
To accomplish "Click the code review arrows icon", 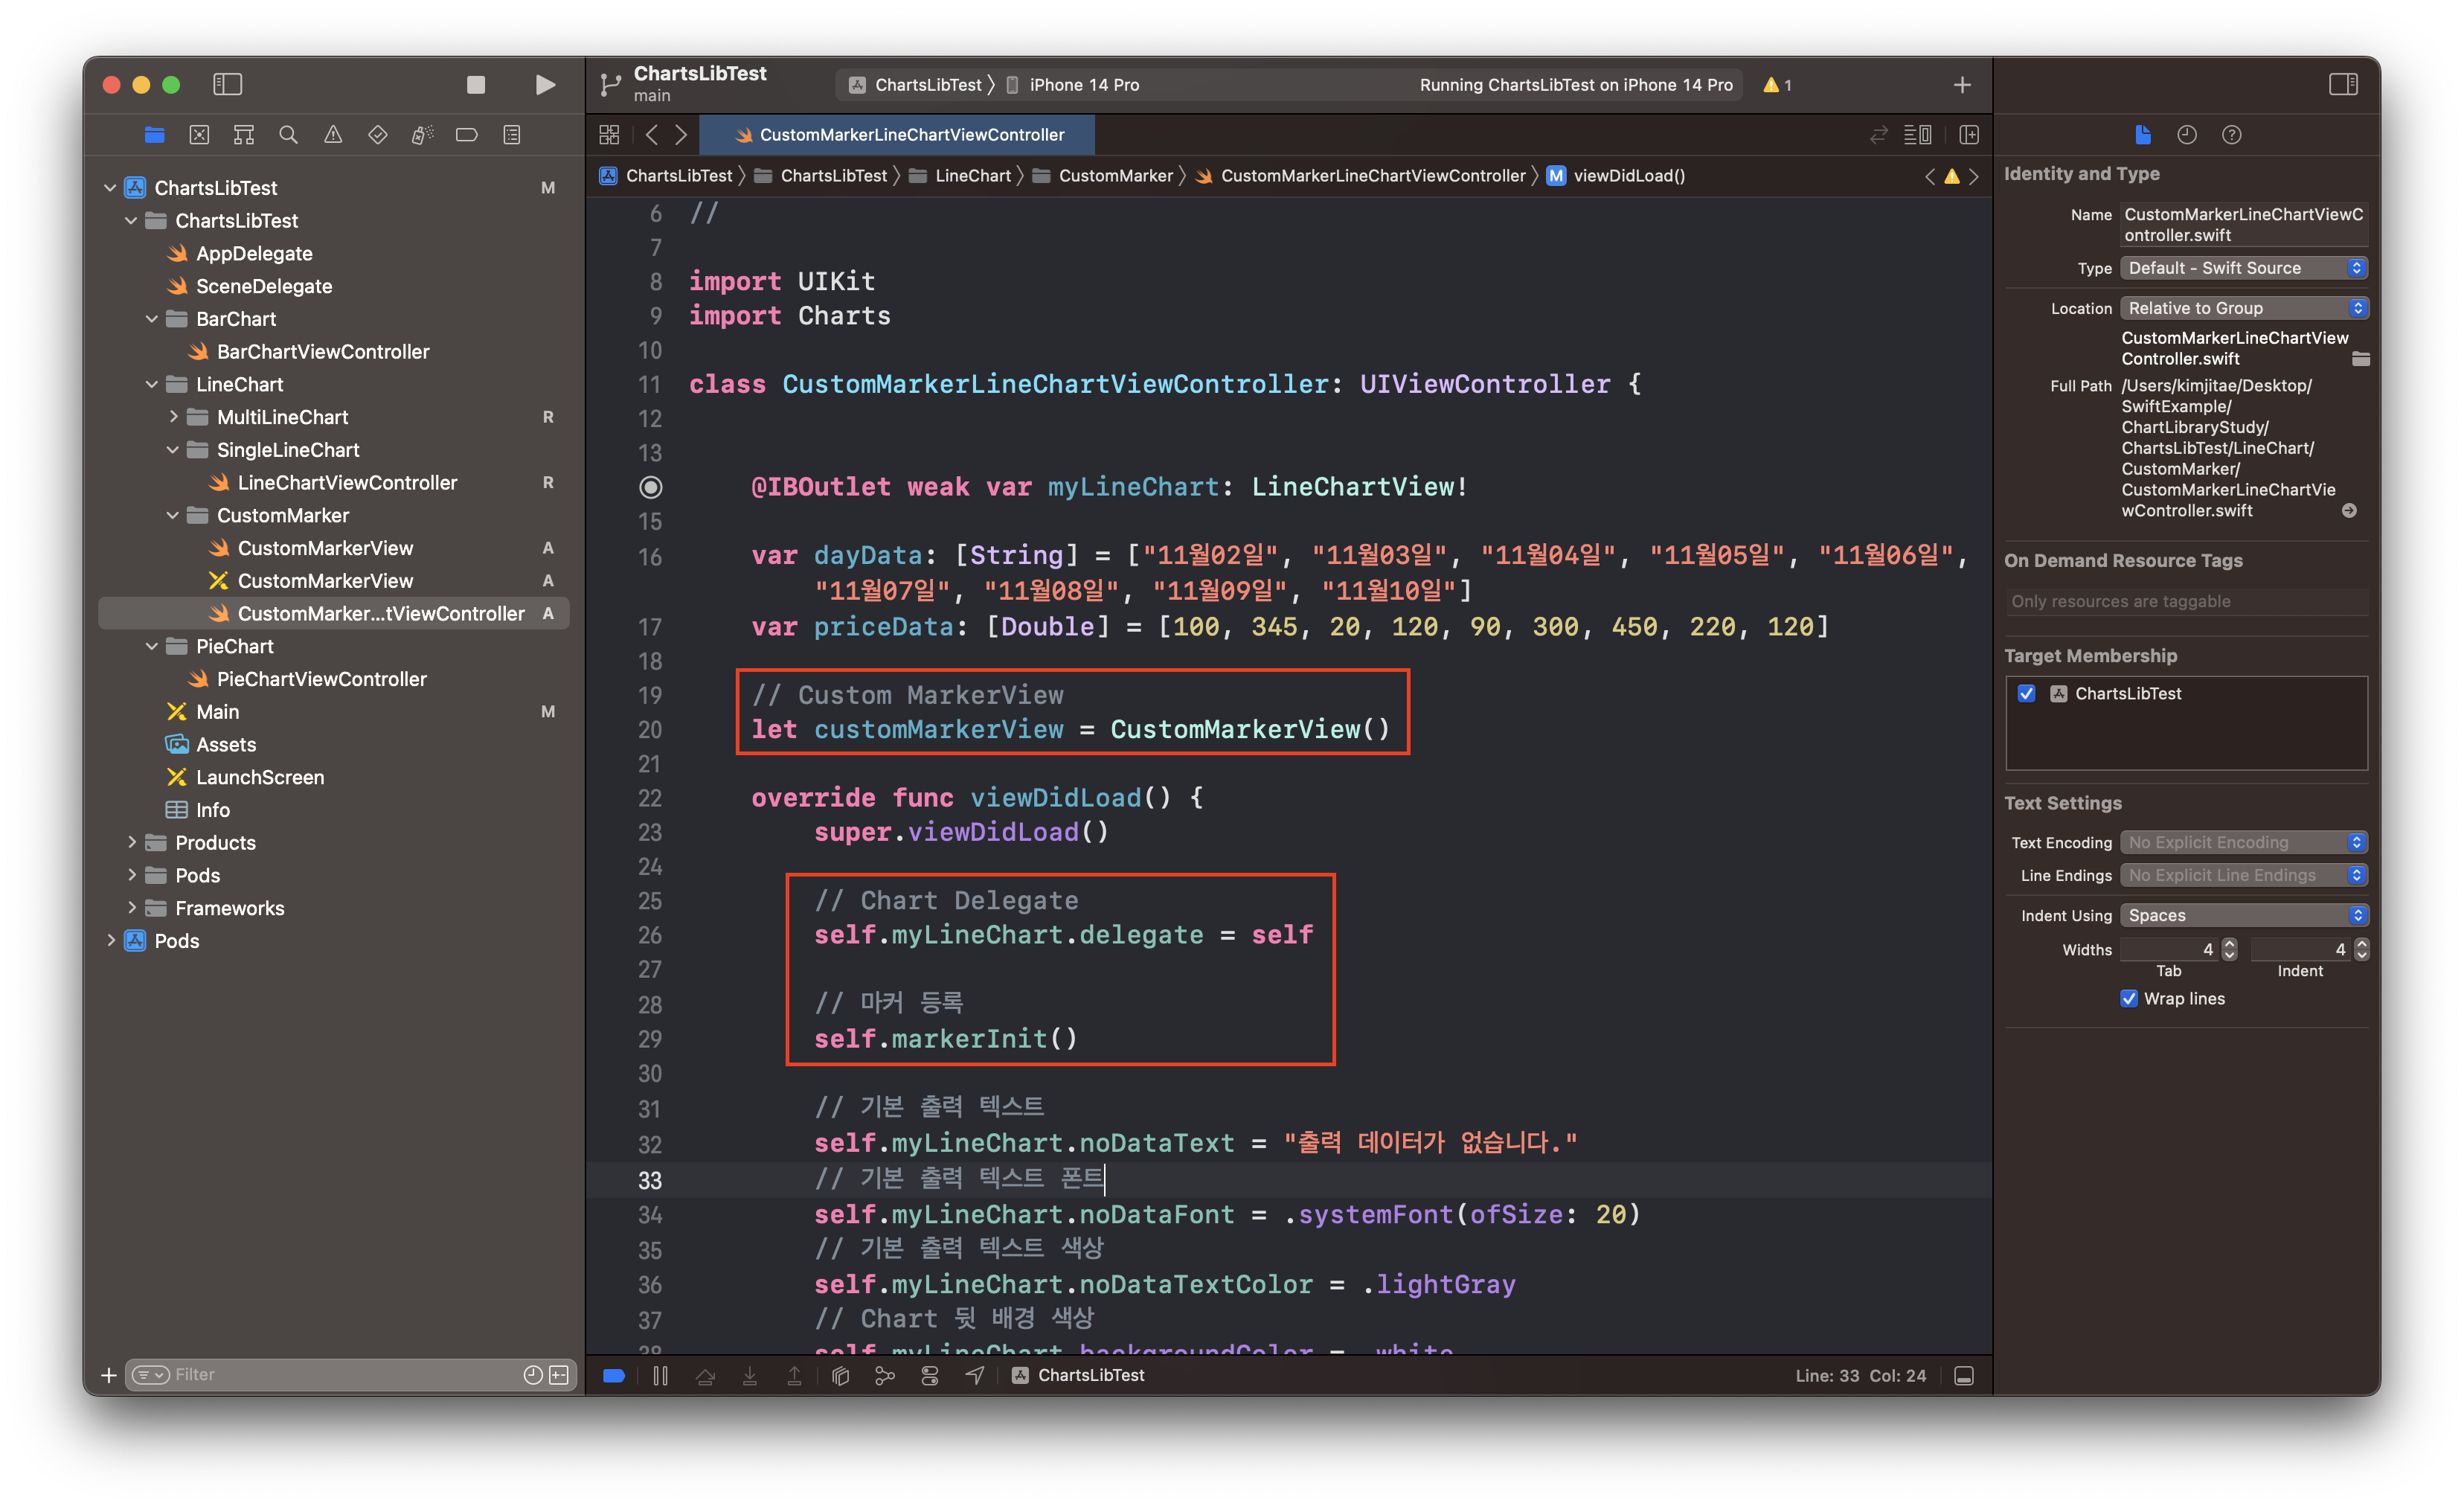I will click(x=1879, y=135).
